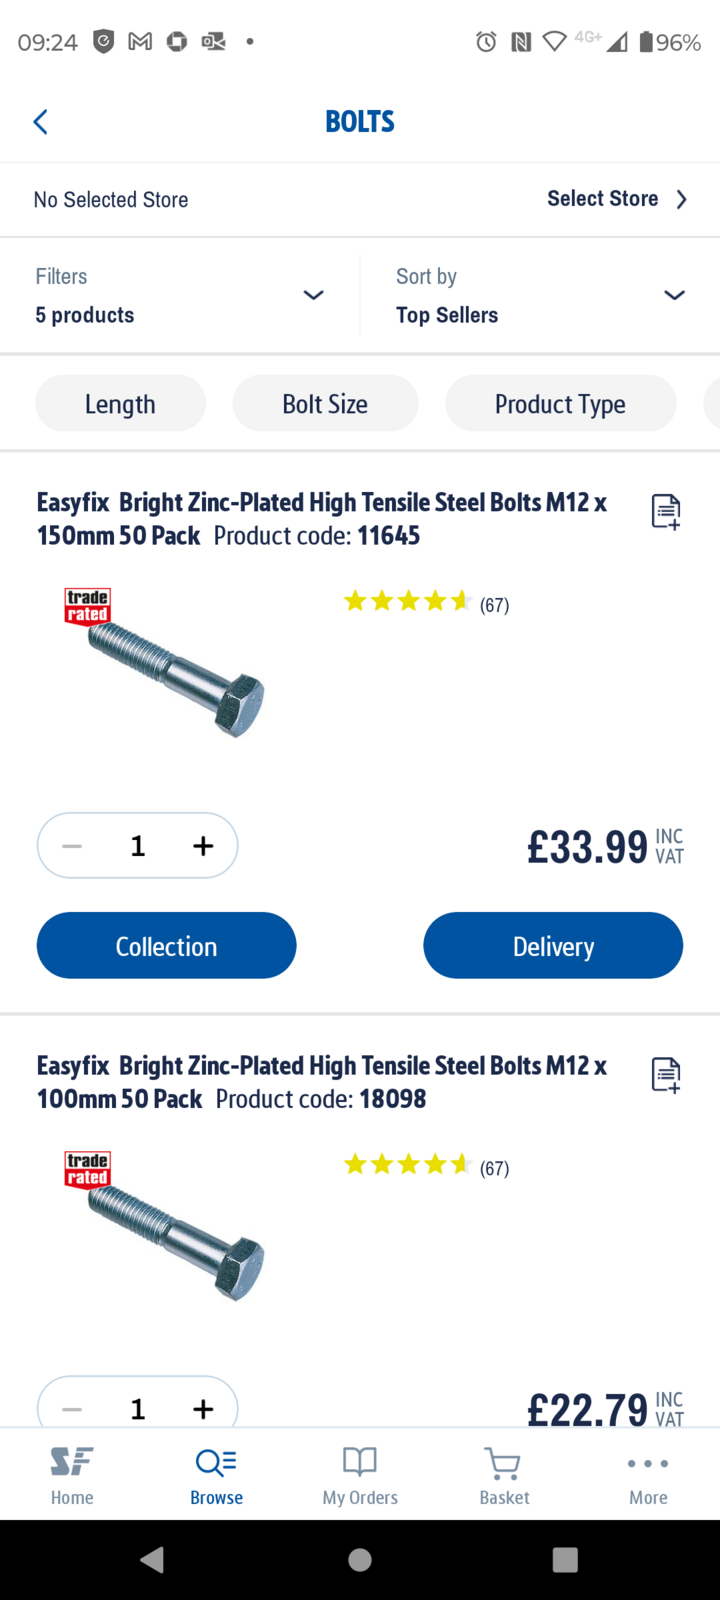Choose Collection for M12 x 150mm bolts

point(167,945)
